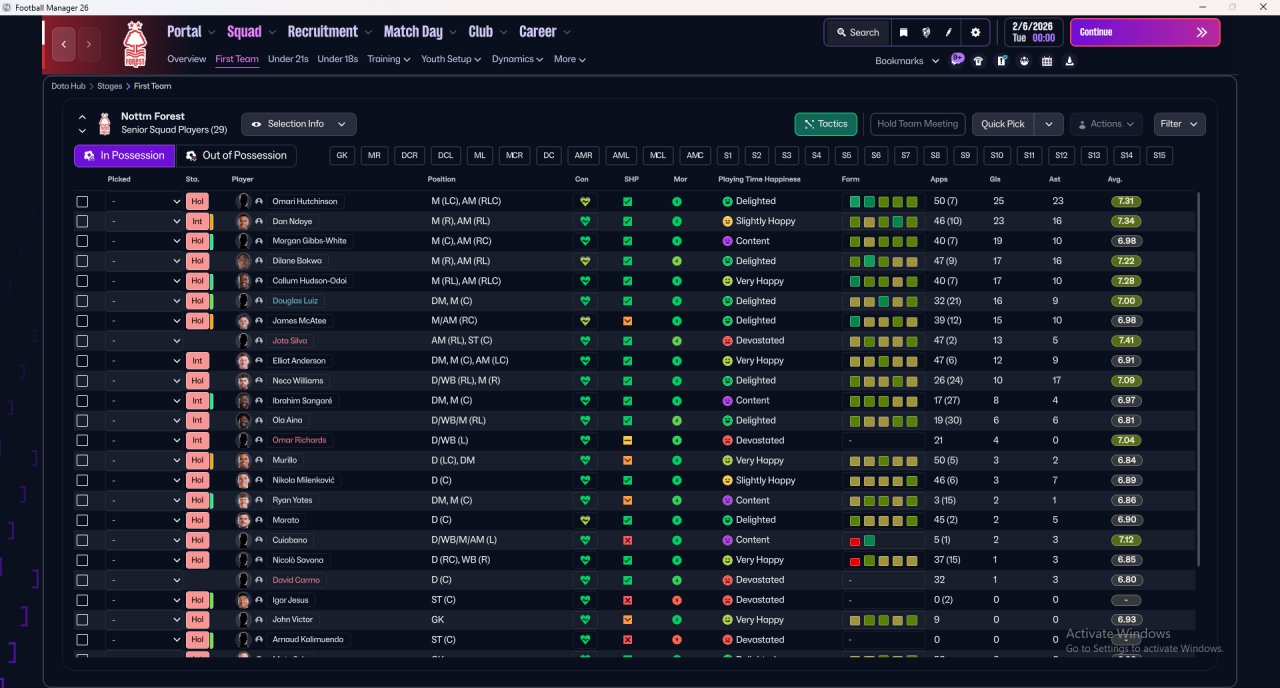Viewport: 1280px width, 688px height.
Task: Open the Selection Info dropdown
Action: click(x=299, y=124)
